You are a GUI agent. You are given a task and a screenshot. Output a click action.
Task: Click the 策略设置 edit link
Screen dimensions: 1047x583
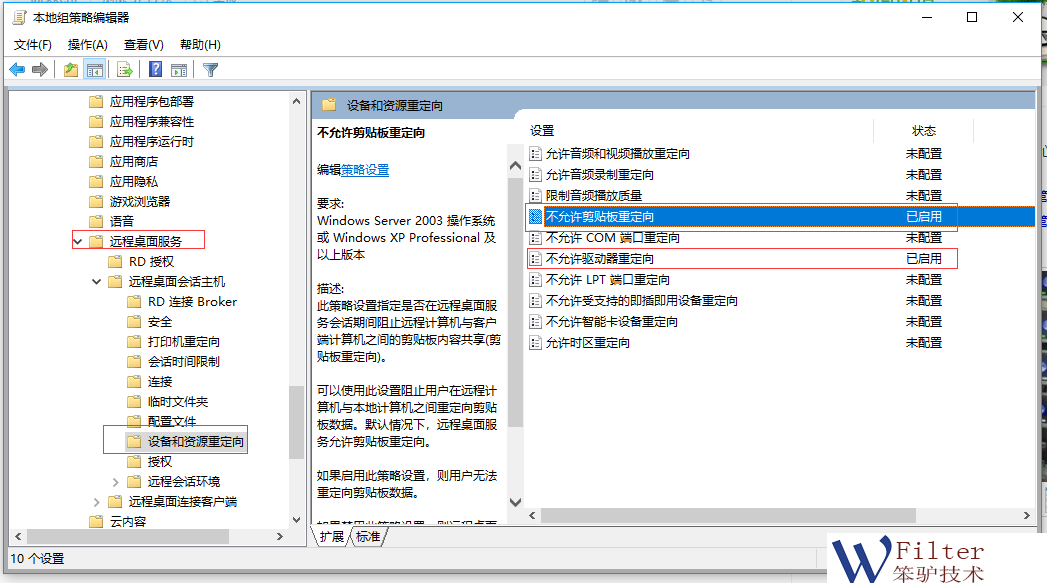[x=365, y=170]
